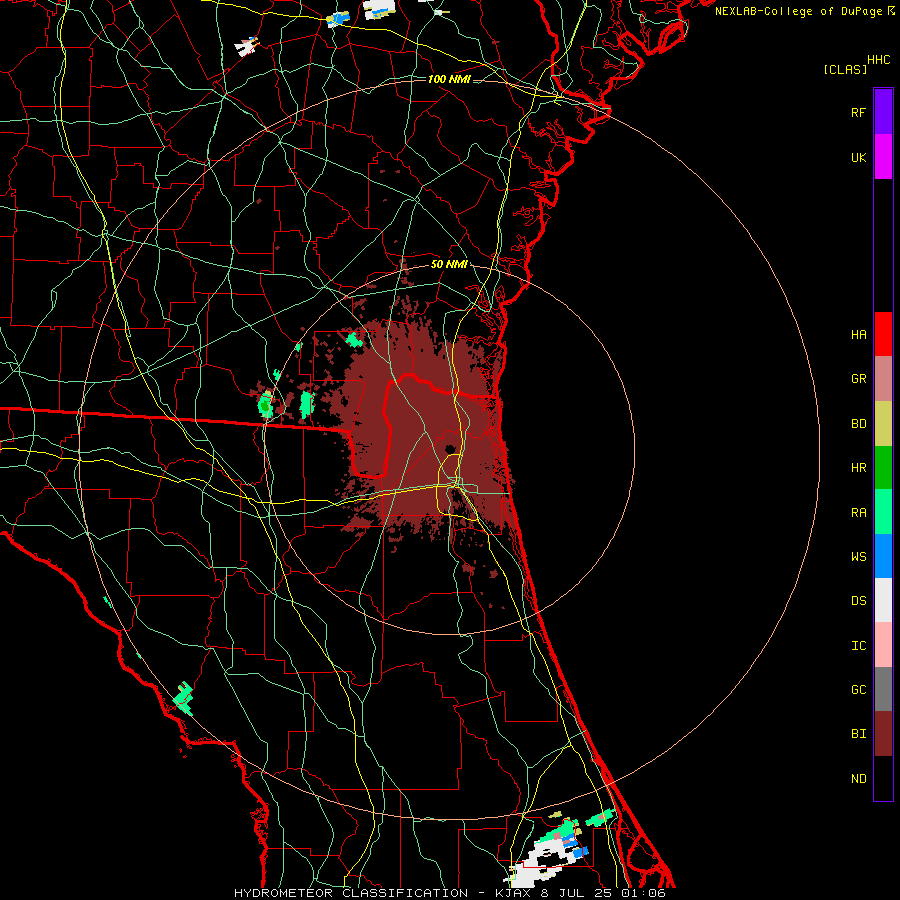Click the HR dark green legend swatch

point(883,467)
